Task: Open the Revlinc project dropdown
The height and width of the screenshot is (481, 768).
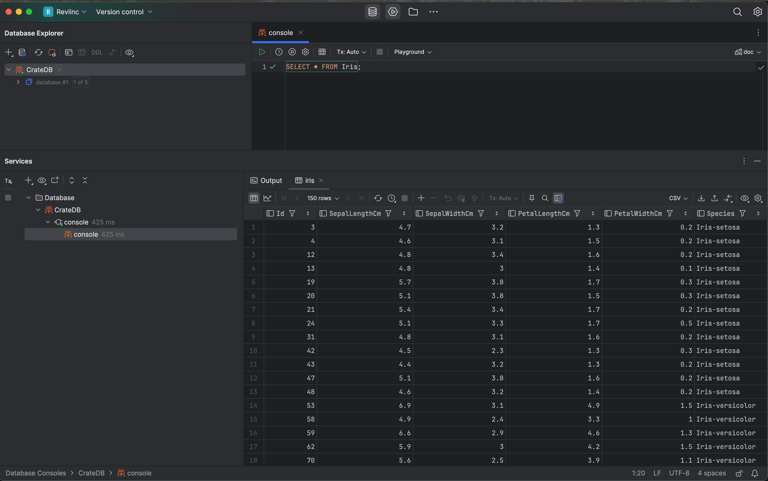Action: click(65, 12)
